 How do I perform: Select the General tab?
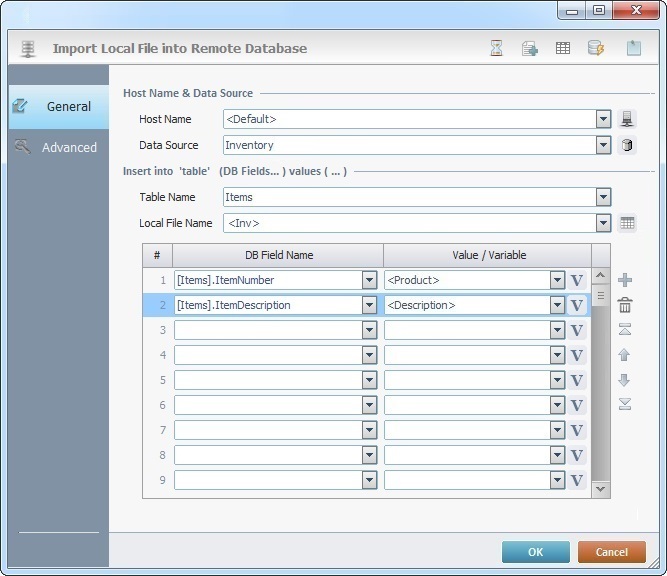pos(58,106)
